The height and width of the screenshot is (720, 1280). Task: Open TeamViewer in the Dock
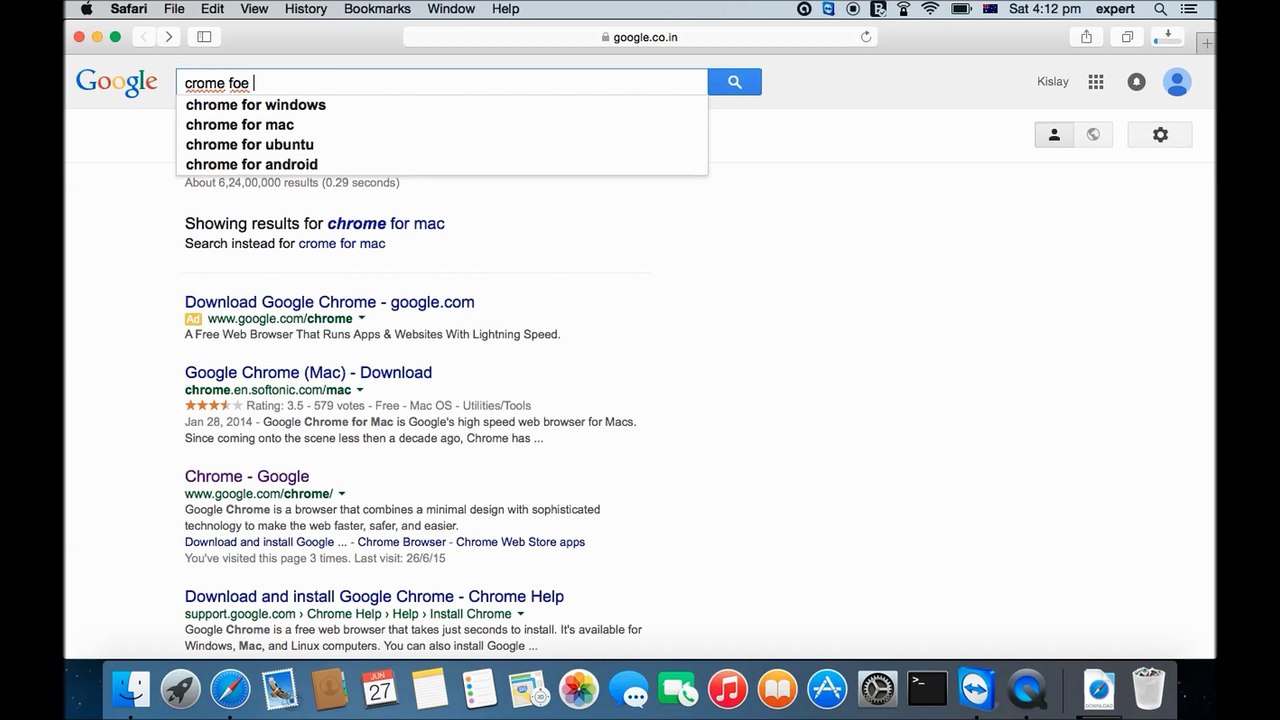(x=976, y=689)
